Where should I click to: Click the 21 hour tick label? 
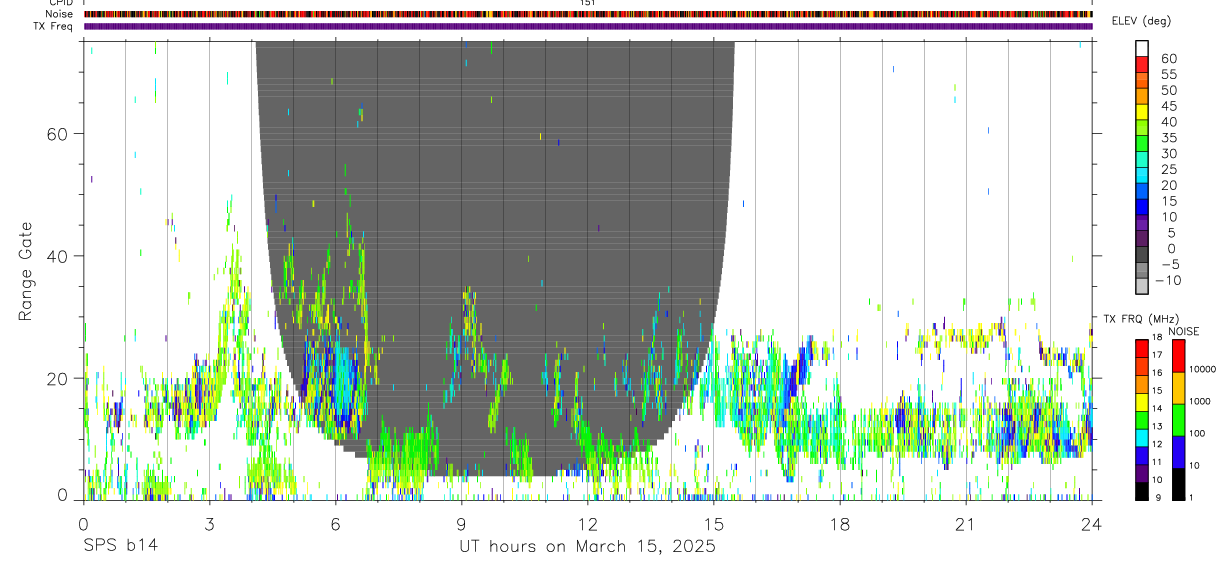click(966, 524)
